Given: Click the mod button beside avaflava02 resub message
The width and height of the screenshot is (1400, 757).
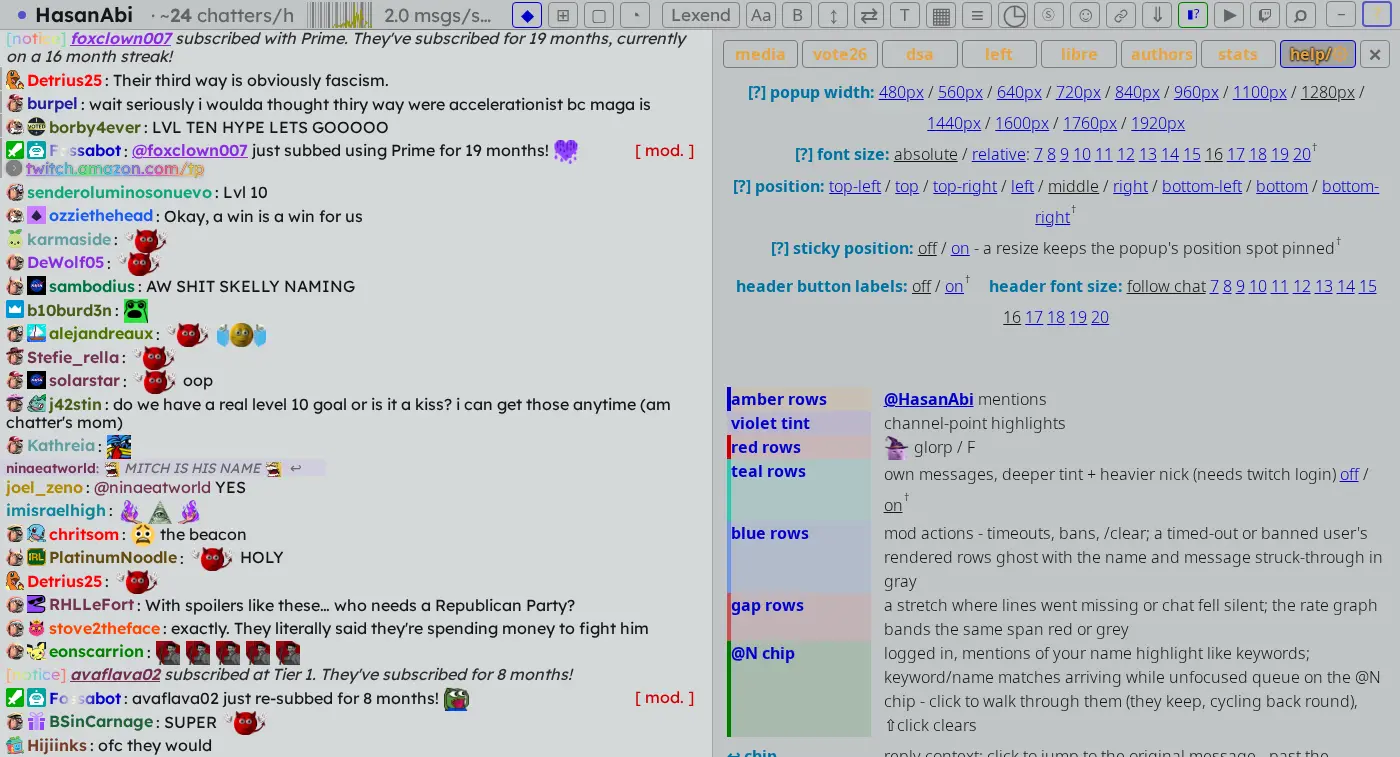Looking at the screenshot, I should 664,698.
